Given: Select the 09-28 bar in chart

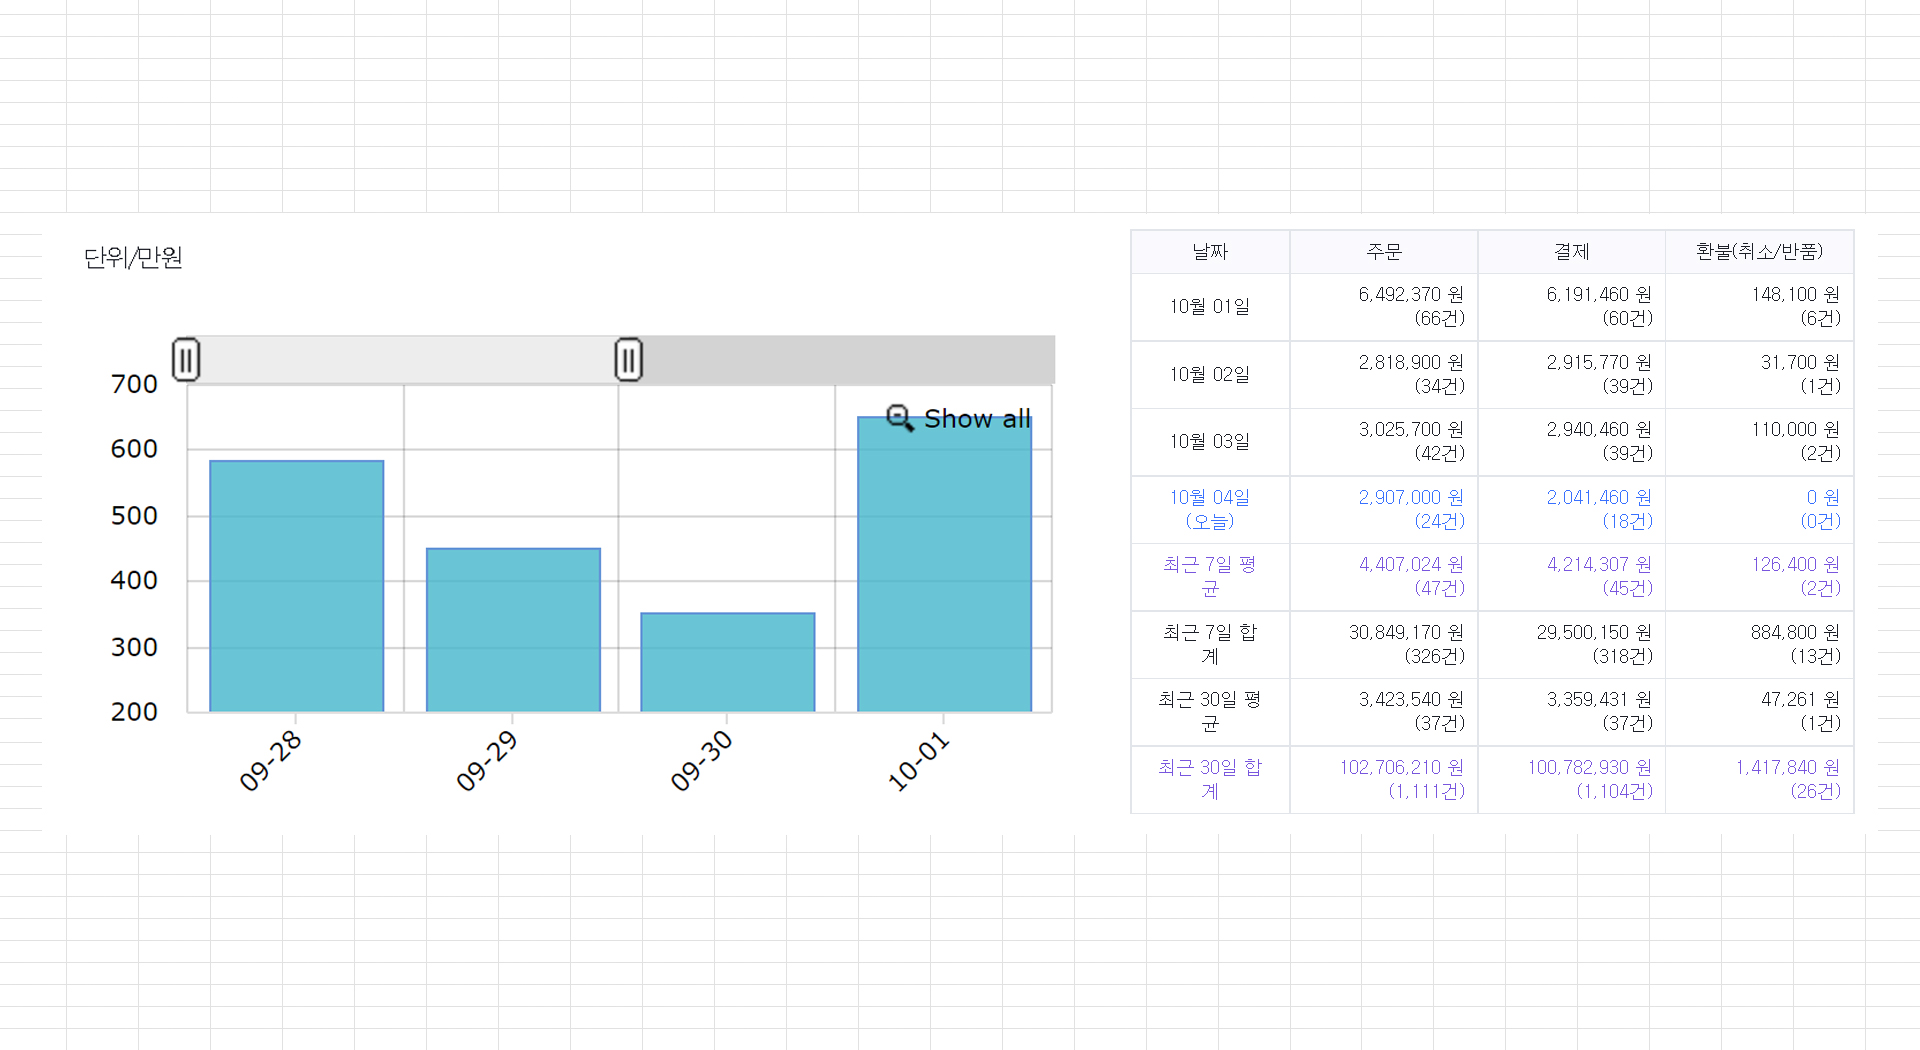Looking at the screenshot, I should coord(297,586).
